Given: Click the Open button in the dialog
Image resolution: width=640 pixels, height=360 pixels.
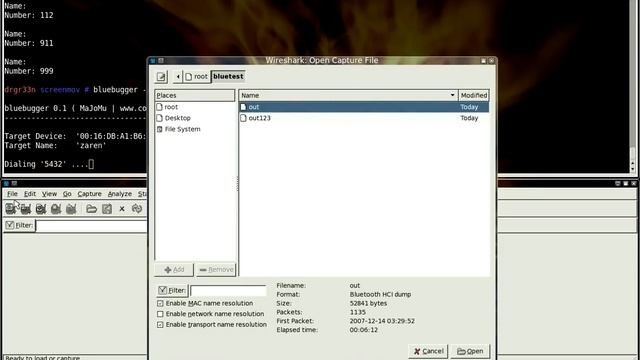Looking at the screenshot, I should 470,351.
